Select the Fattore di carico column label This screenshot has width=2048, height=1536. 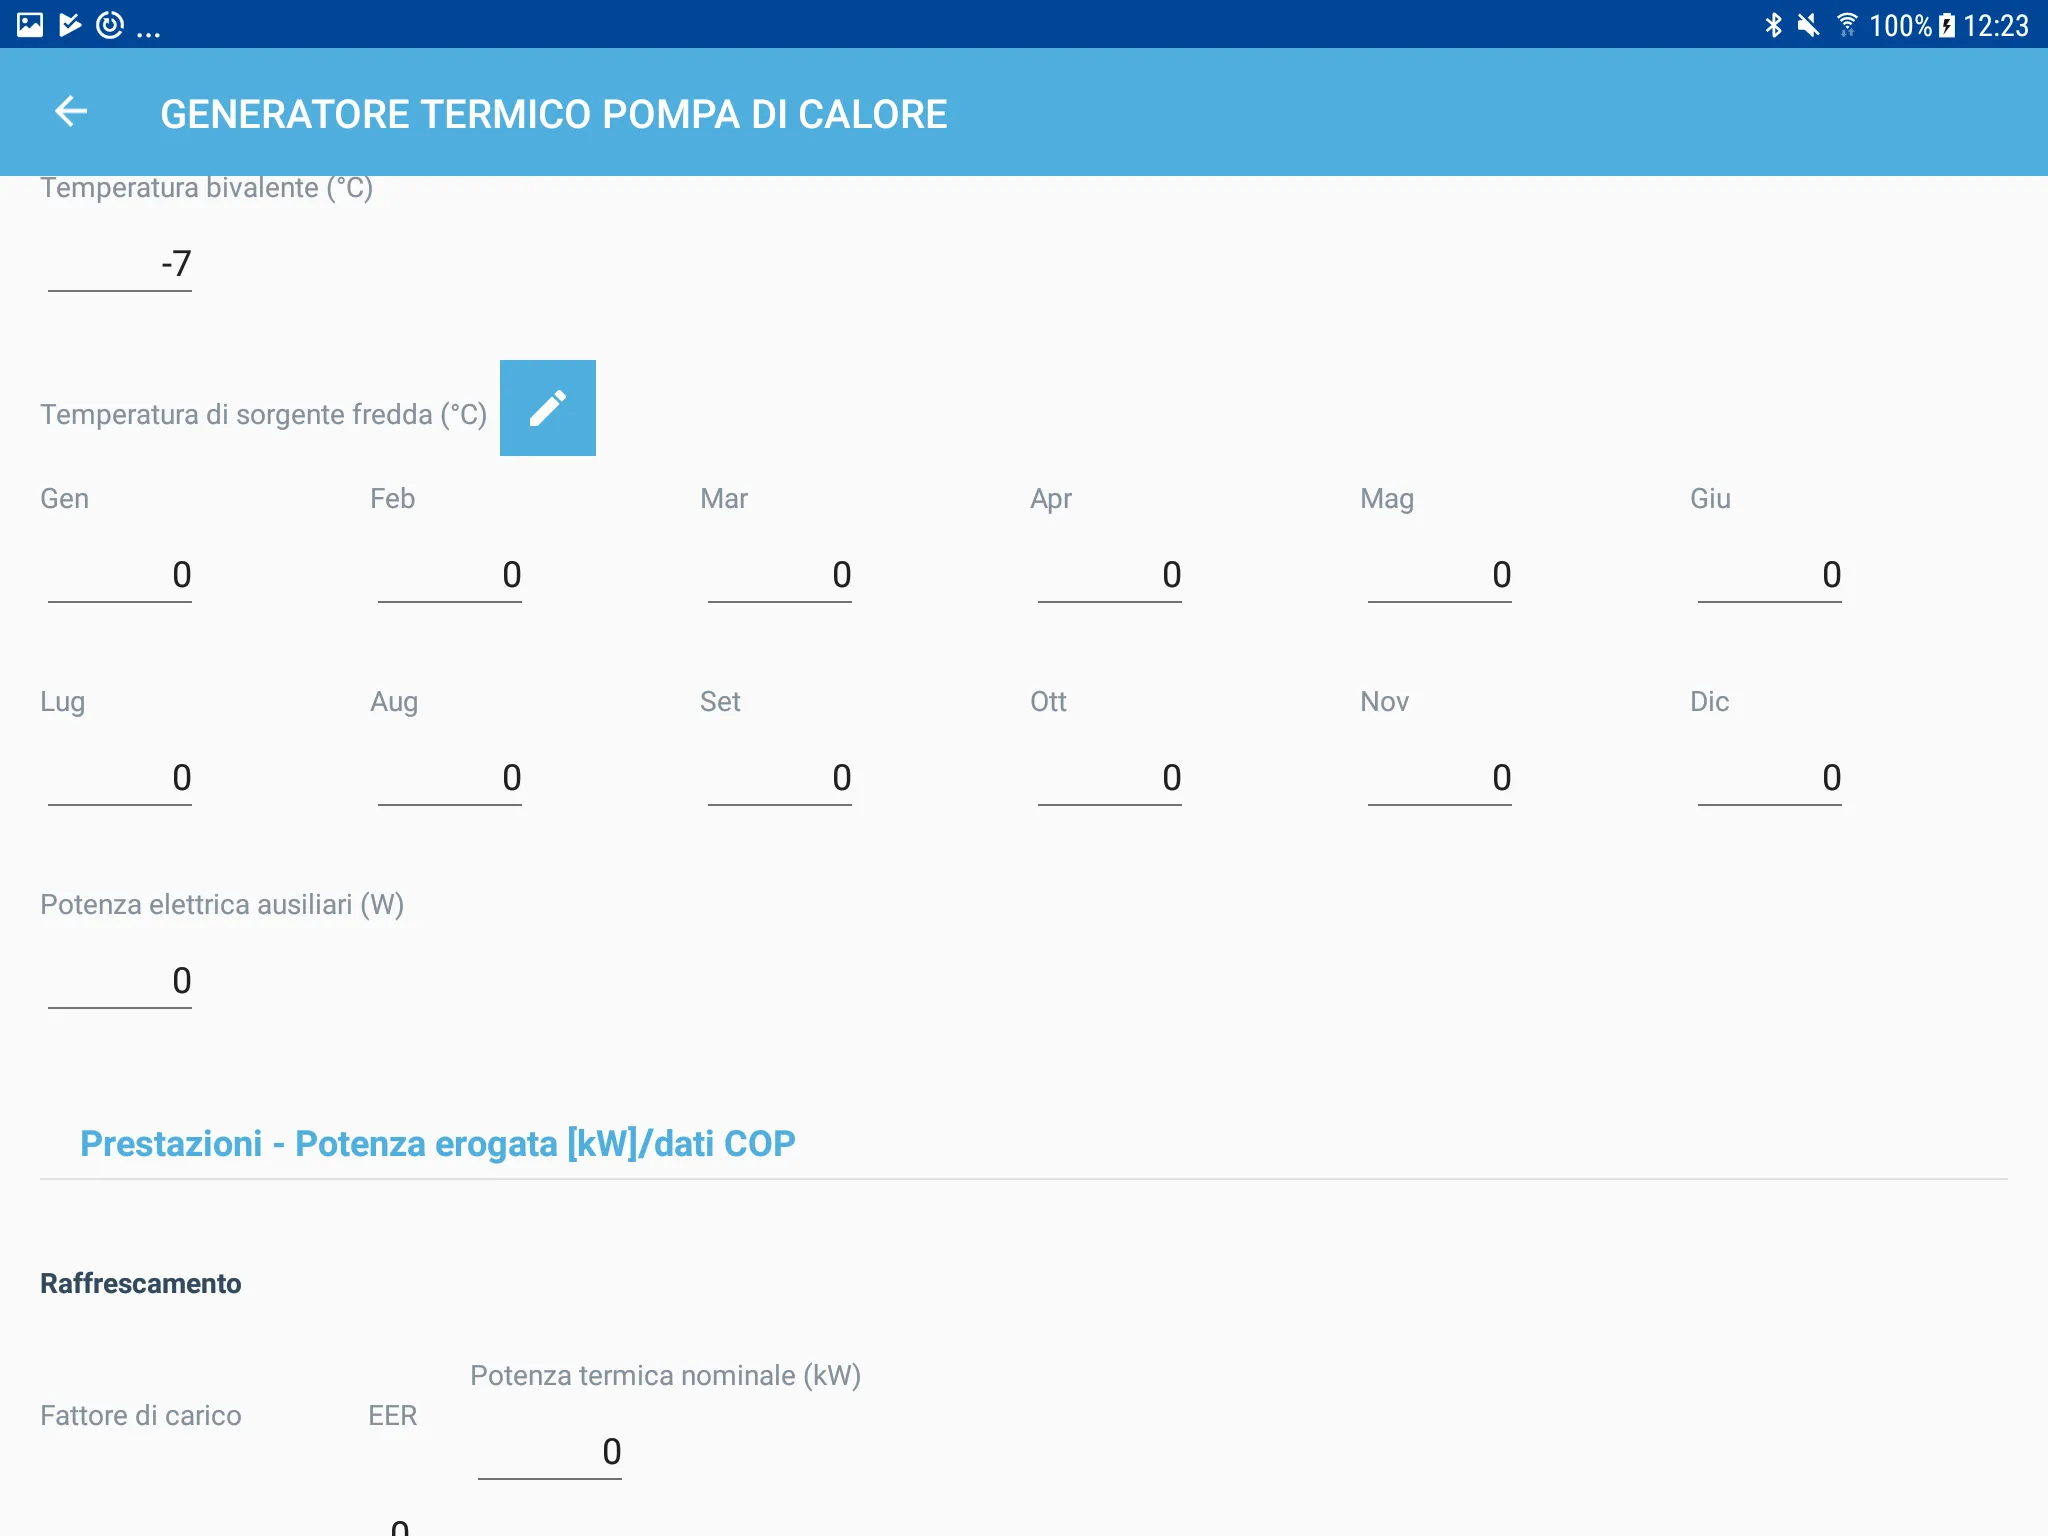pos(141,1416)
